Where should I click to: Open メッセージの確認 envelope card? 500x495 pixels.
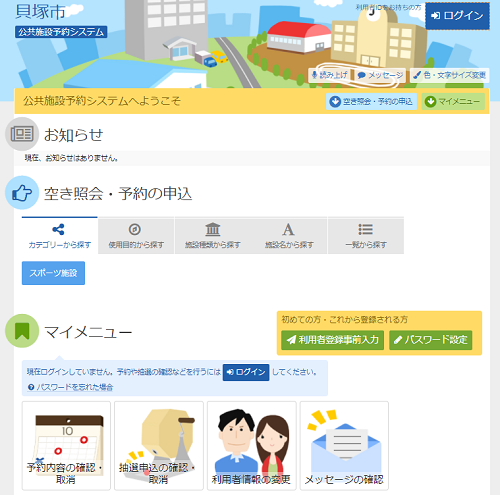coord(344,446)
